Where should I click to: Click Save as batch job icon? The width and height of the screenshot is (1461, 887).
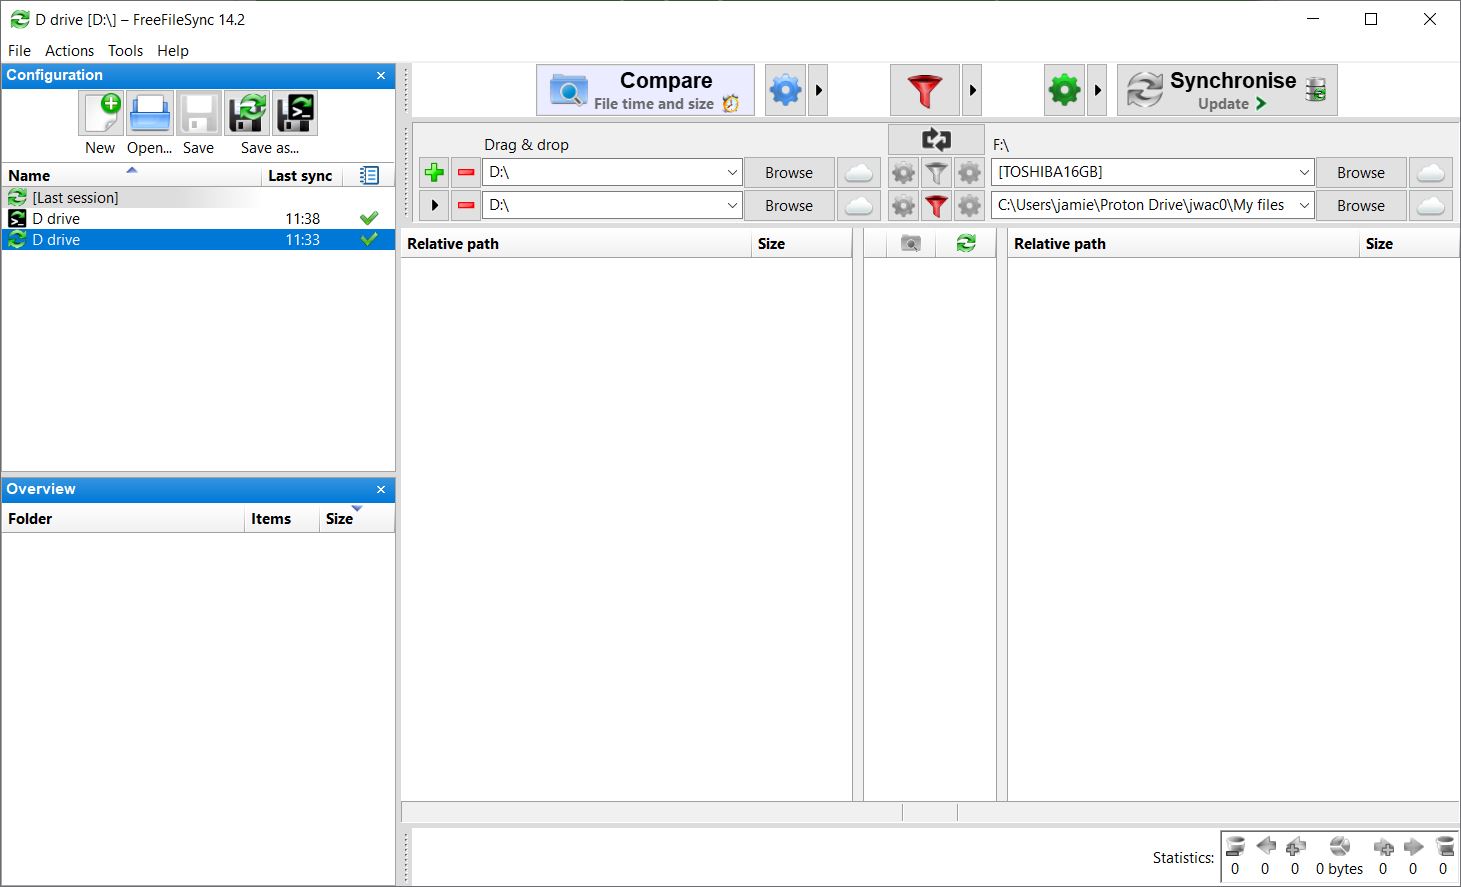tap(295, 113)
